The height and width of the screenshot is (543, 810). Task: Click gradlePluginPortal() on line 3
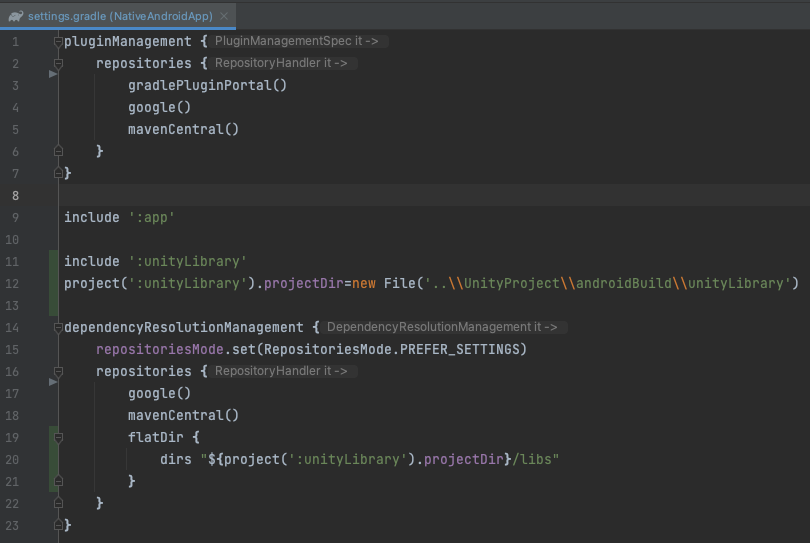coord(207,85)
